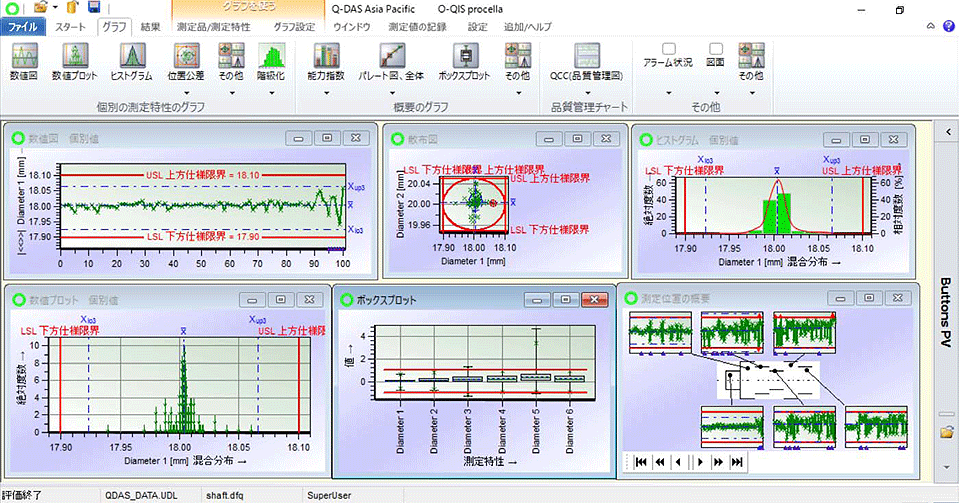
Task: Select top-left thumbnail in 測定位置の概要
Action: [x=661, y=333]
